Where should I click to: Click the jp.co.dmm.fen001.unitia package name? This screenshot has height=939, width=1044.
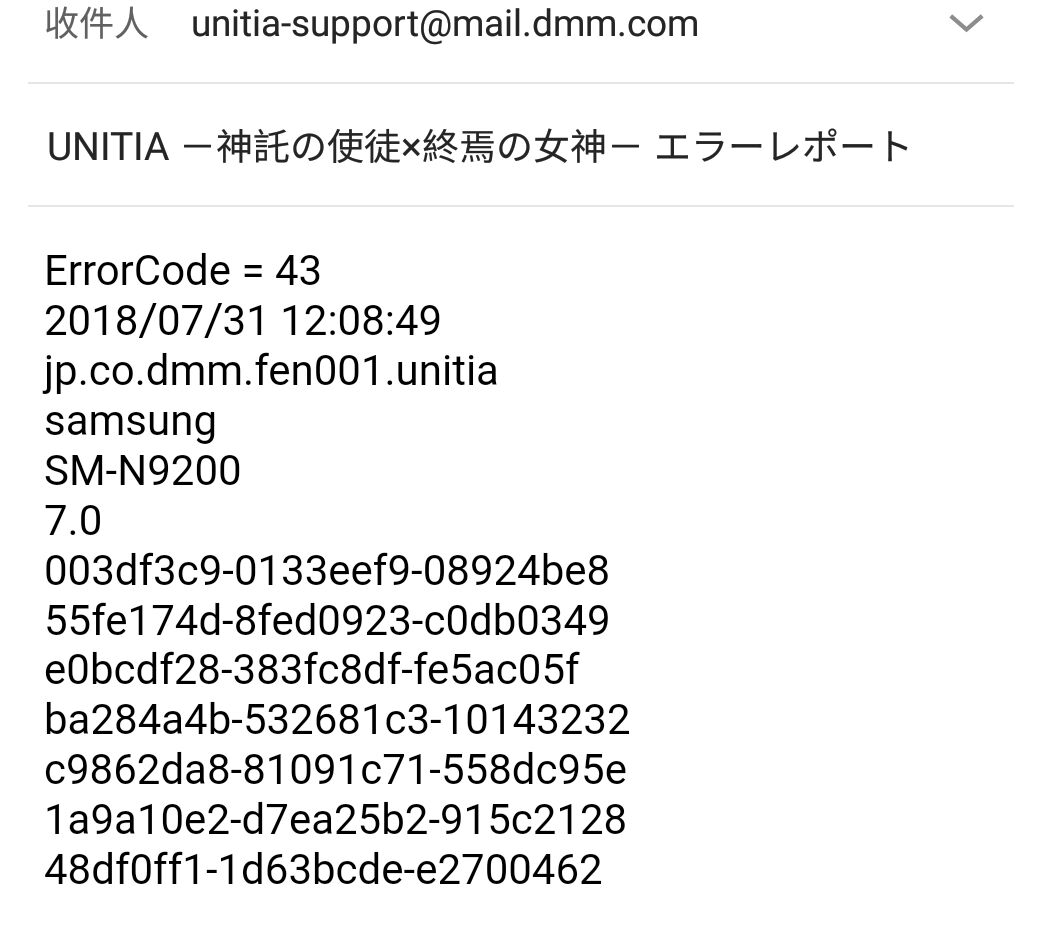(271, 371)
